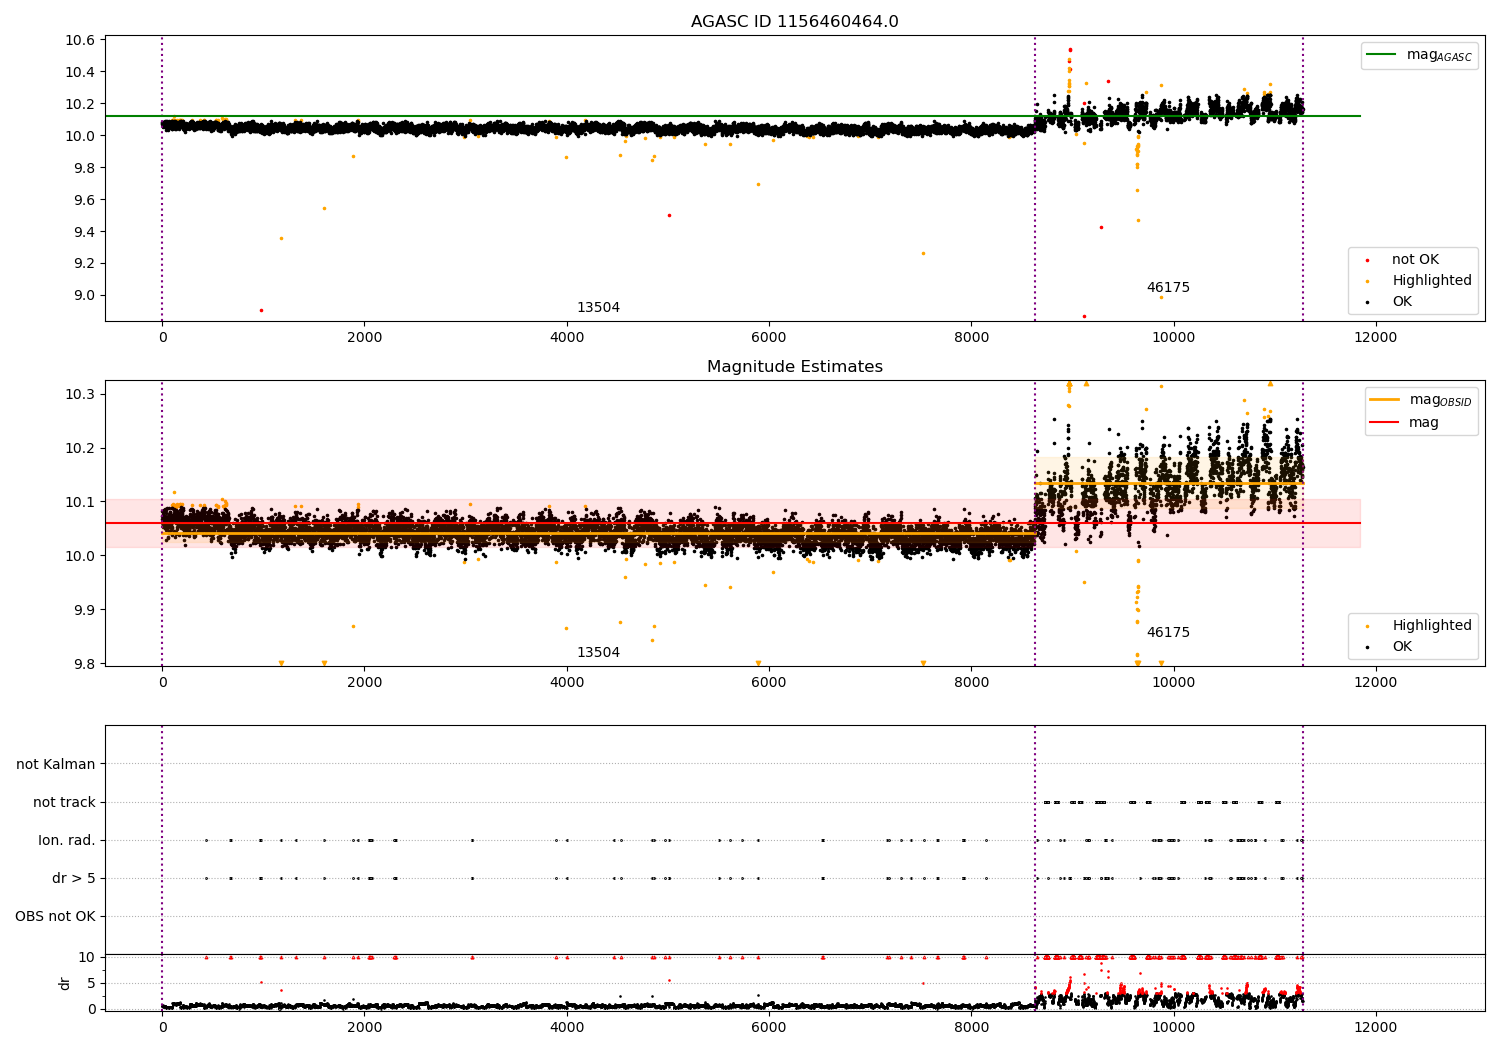1500x1050 pixels.
Task: Click the '13504' obsid label in top plot
Action: (x=598, y=308)
